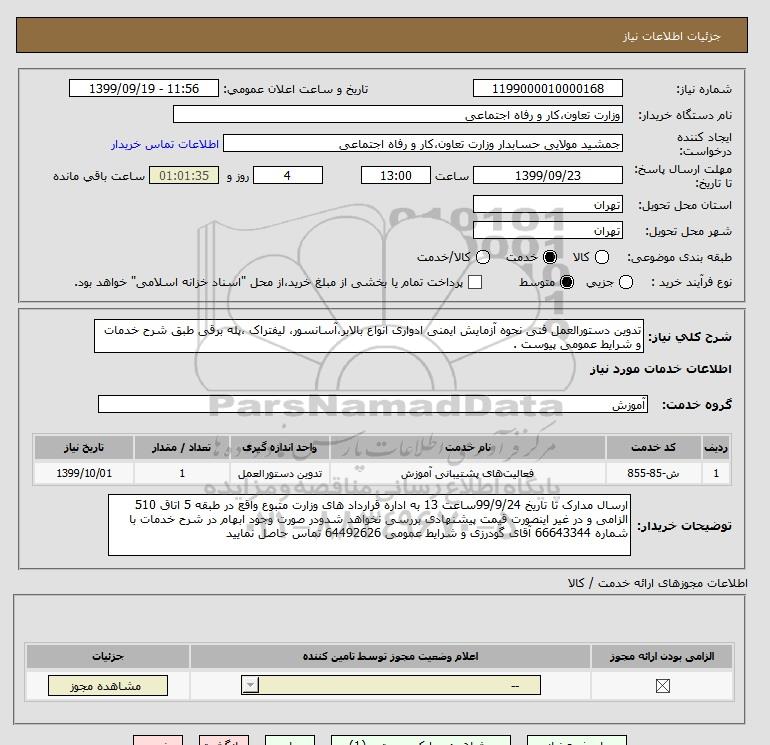Click the توضیحات خریدار text area
The width and height of the screenshot is (770, 745).
coord(369,525)
